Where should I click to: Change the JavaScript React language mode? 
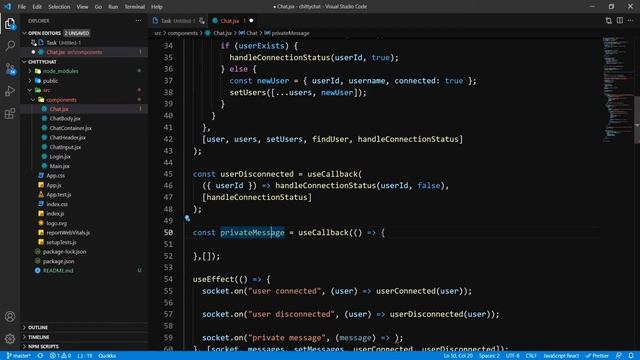(x=561, y=356)
